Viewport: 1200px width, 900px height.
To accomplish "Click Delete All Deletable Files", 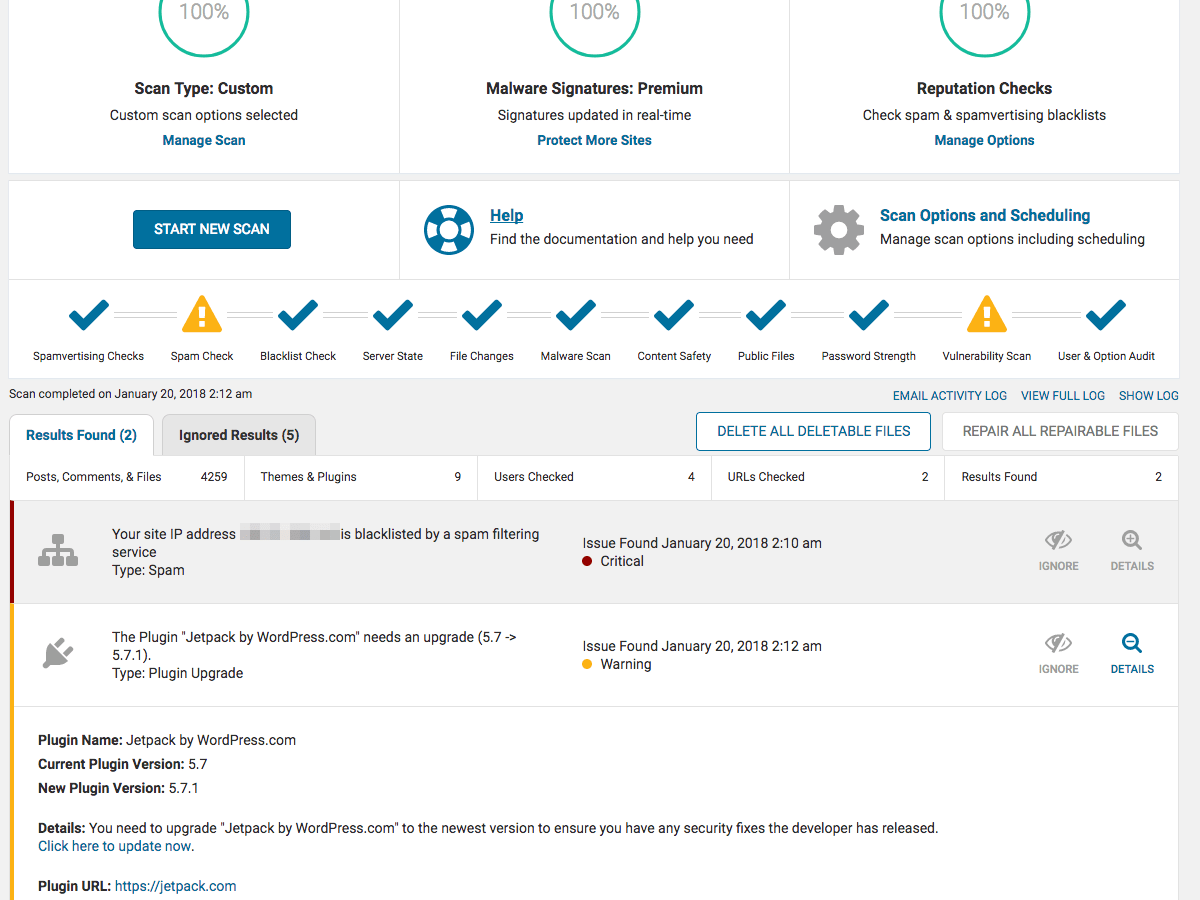I will tap(812, 431).
